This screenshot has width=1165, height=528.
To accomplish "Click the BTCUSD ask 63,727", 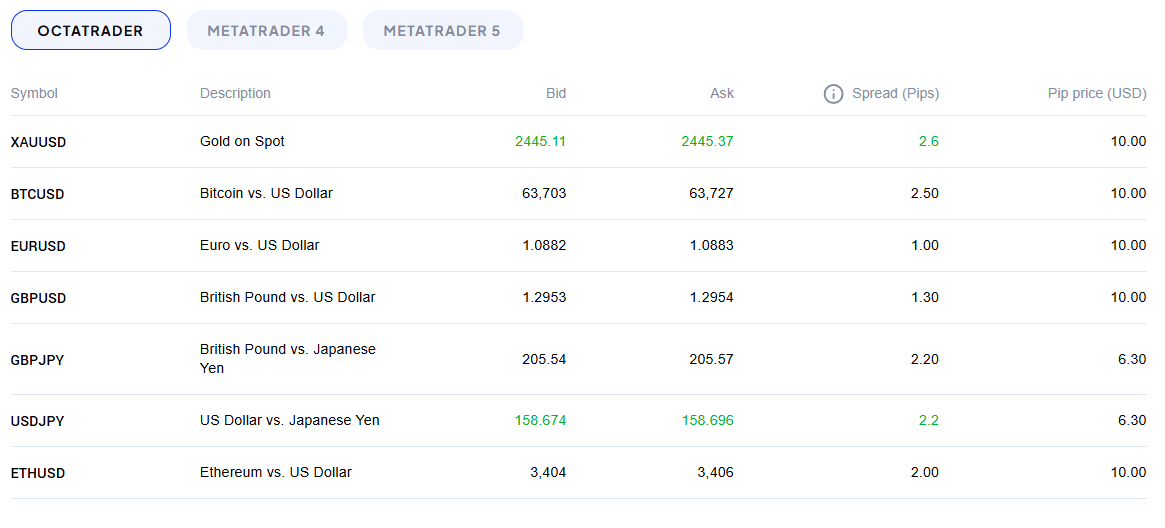I will coord(712,193).
